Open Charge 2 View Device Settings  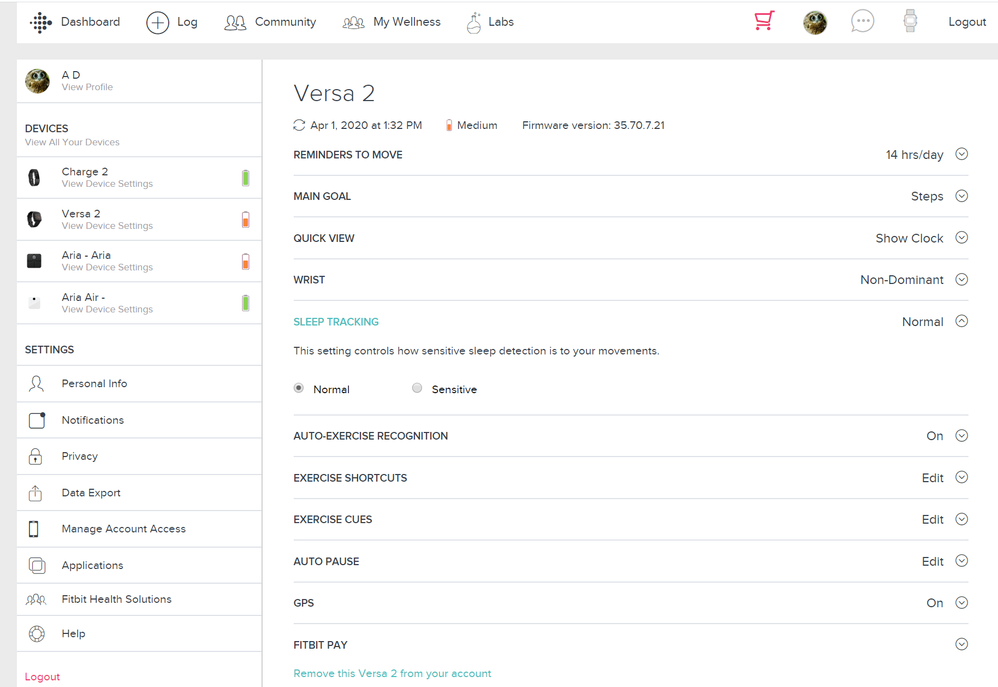click(x=107, y=184)
